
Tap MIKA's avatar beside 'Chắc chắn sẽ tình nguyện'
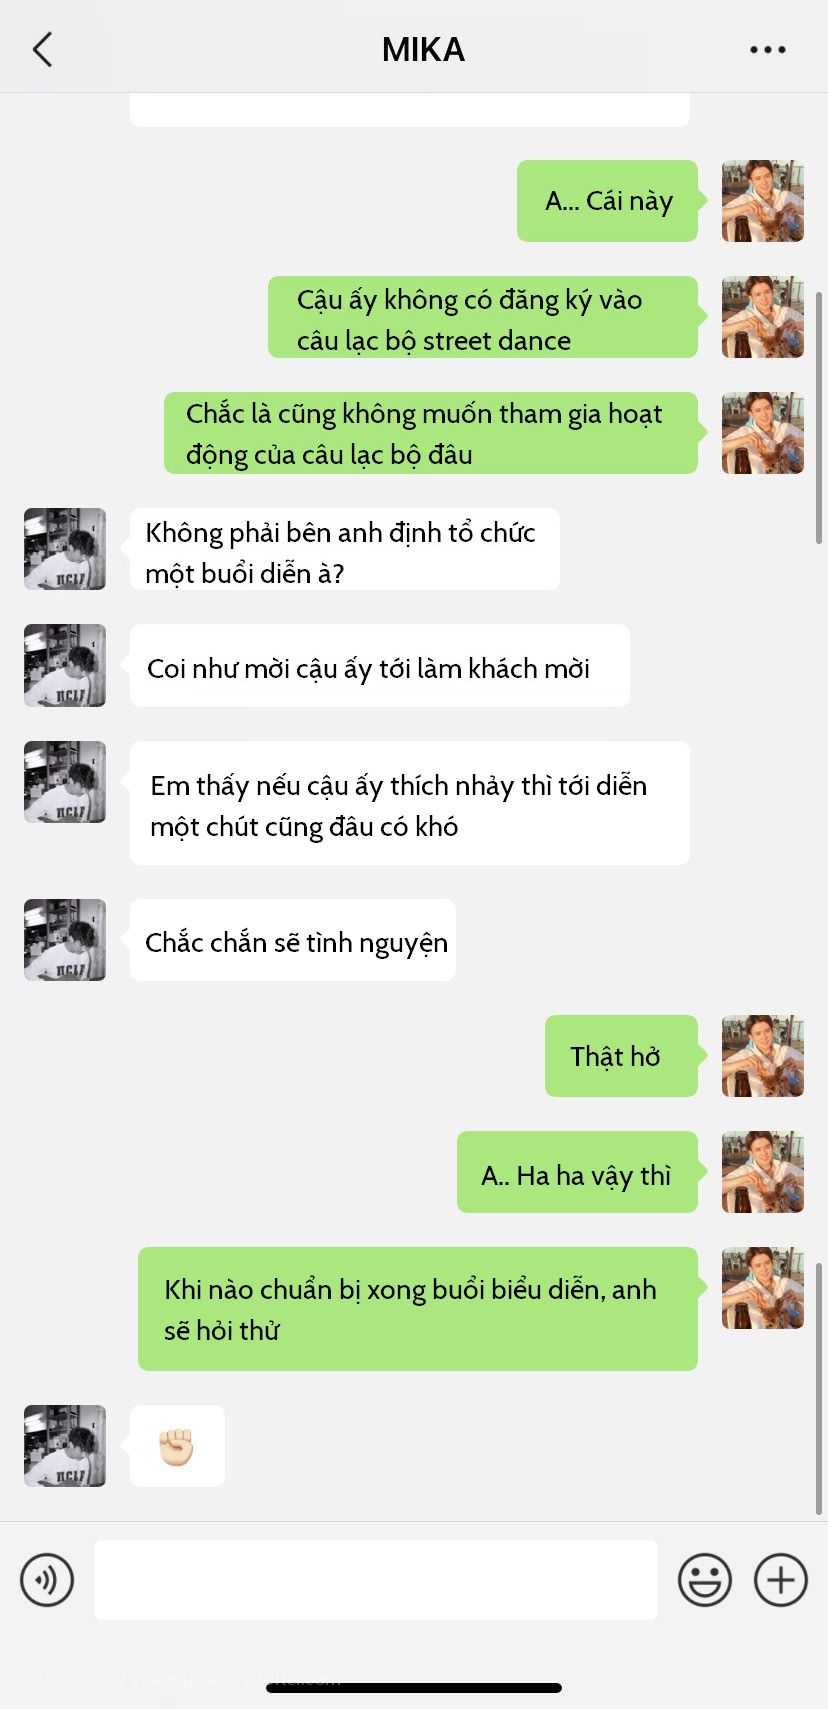[x=65, y=940]
